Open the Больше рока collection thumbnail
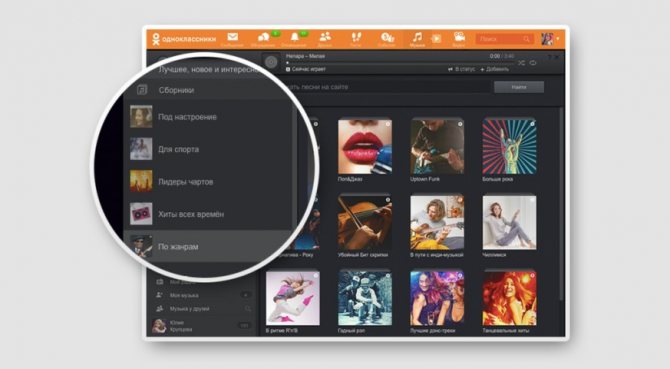Image resolution: width=670 pixels, height=369 pixels. (x=509, y=146)
